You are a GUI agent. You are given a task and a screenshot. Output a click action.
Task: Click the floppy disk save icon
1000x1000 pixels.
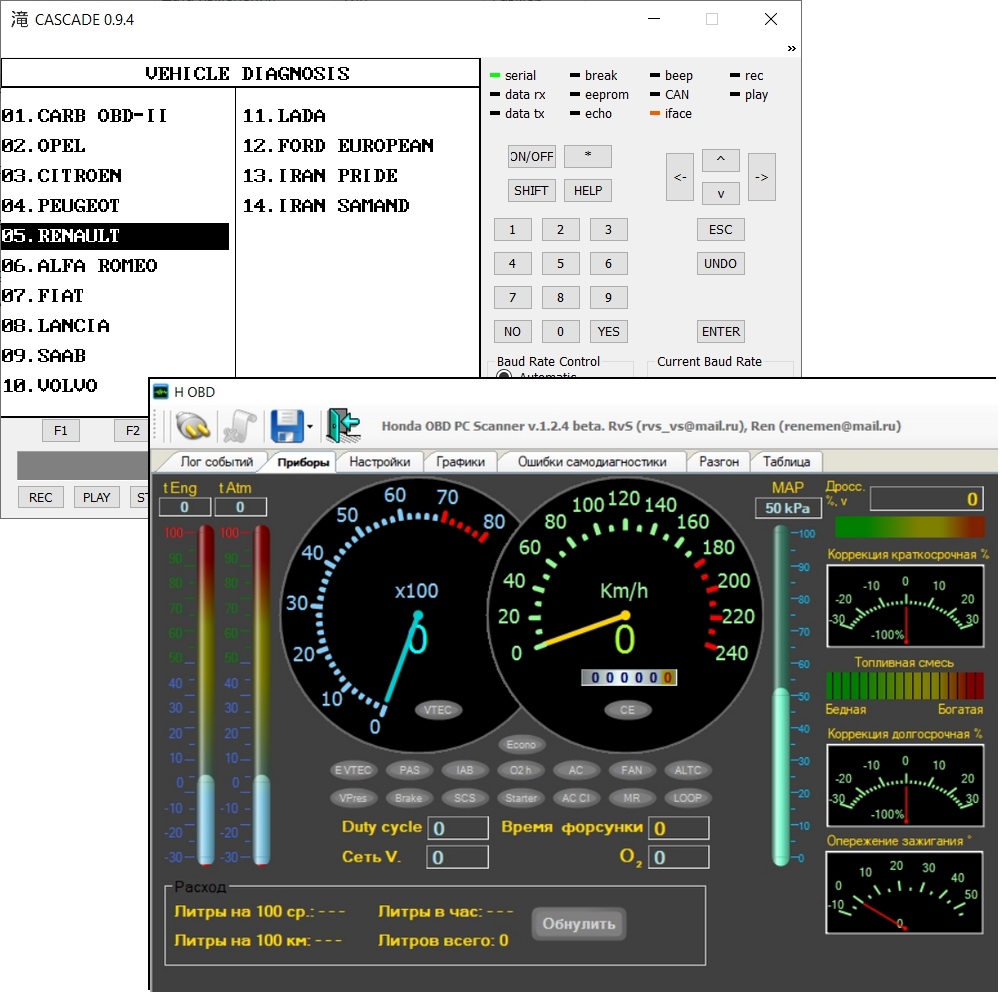click(287, 426)
